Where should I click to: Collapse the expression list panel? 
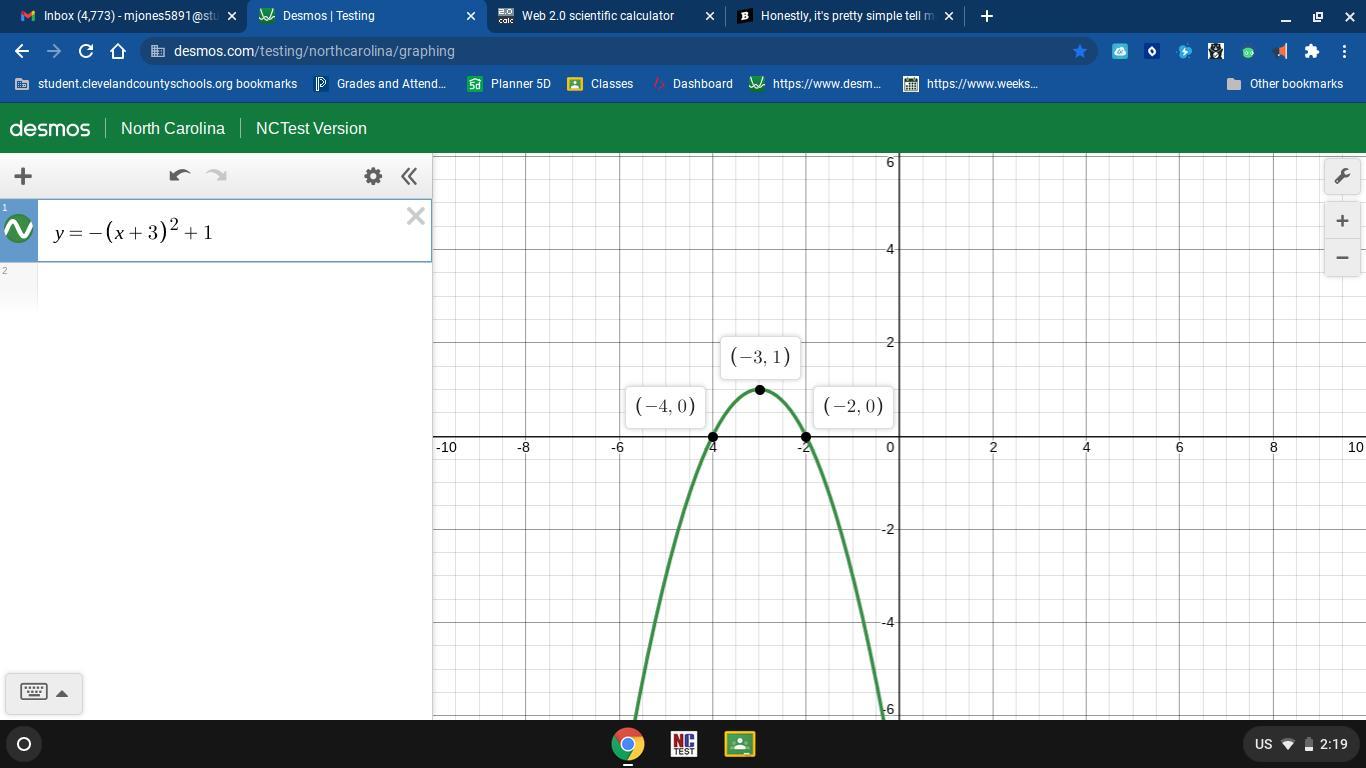coord(409,177)
